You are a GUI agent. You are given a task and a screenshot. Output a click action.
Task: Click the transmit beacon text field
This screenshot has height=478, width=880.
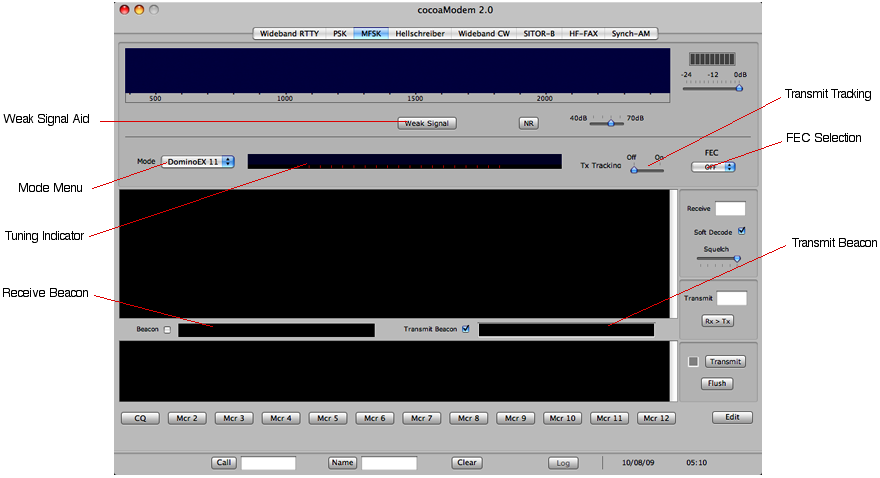[x=566, y=330]
